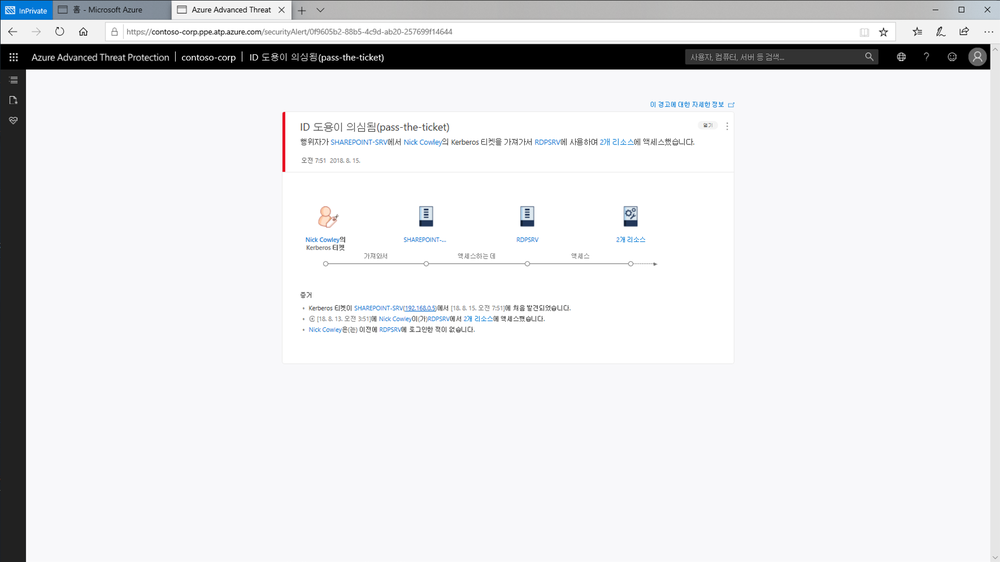This screenshot has height=562, width=1000.
Task: Open the alert status dropdown labeled 열기
Action: click(708, 126)
